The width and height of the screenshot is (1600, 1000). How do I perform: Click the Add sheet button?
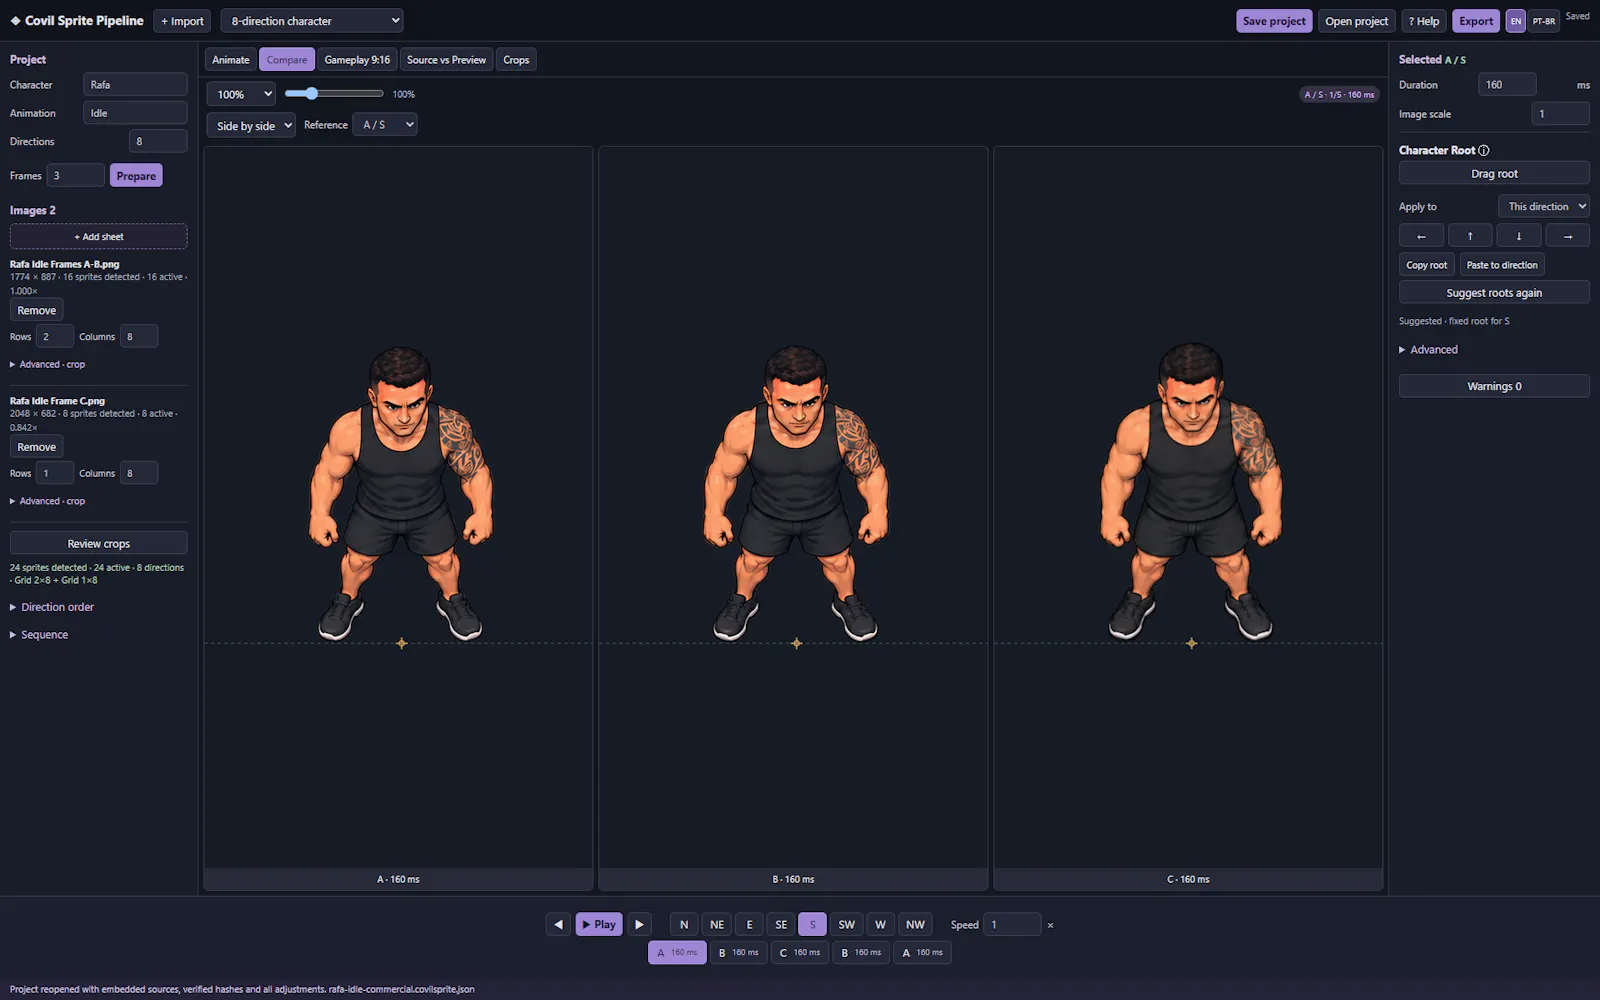(99, 237)
